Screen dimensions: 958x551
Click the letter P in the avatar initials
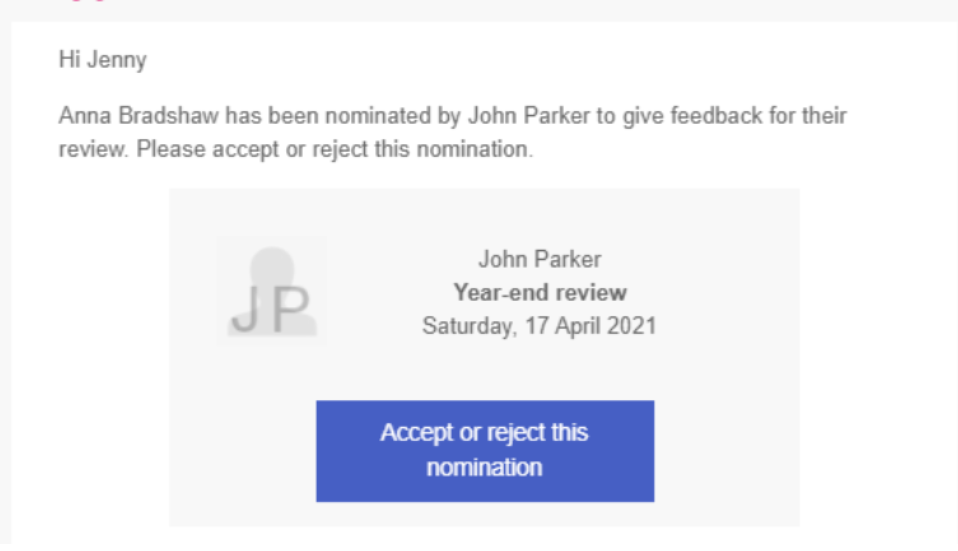(x=291, y=310)
